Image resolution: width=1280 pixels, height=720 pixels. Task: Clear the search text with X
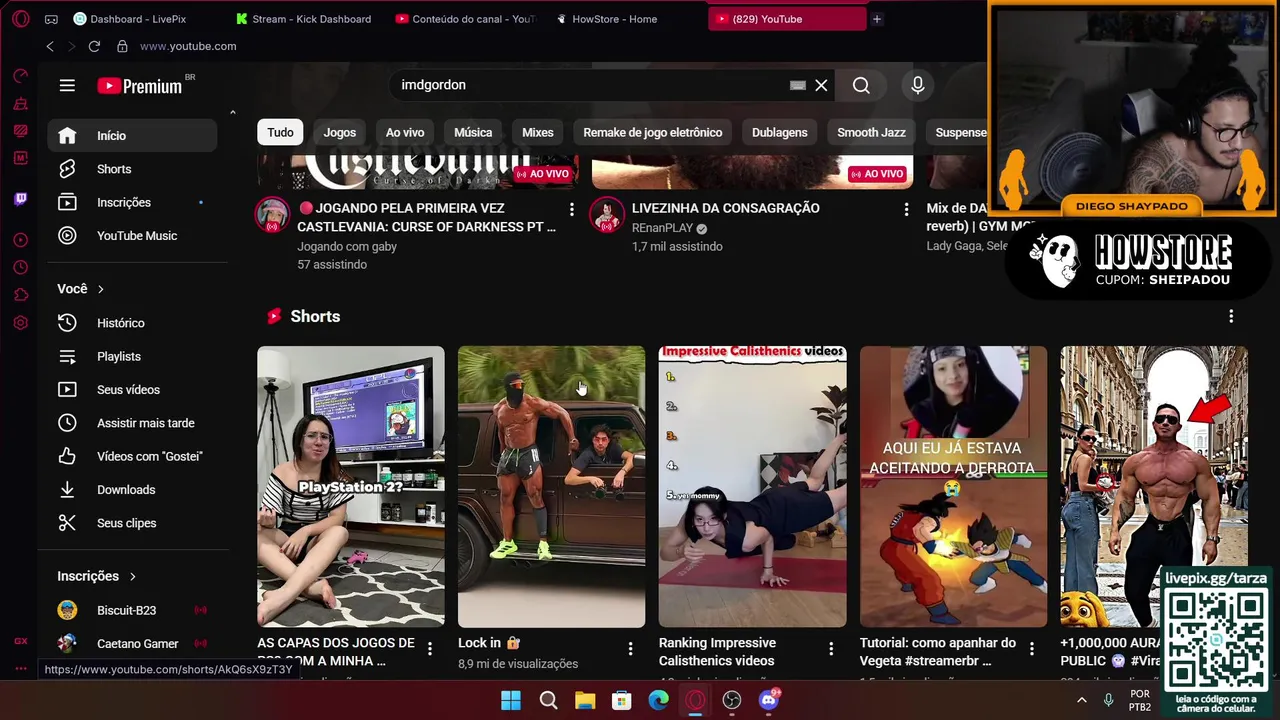(821, 86)
